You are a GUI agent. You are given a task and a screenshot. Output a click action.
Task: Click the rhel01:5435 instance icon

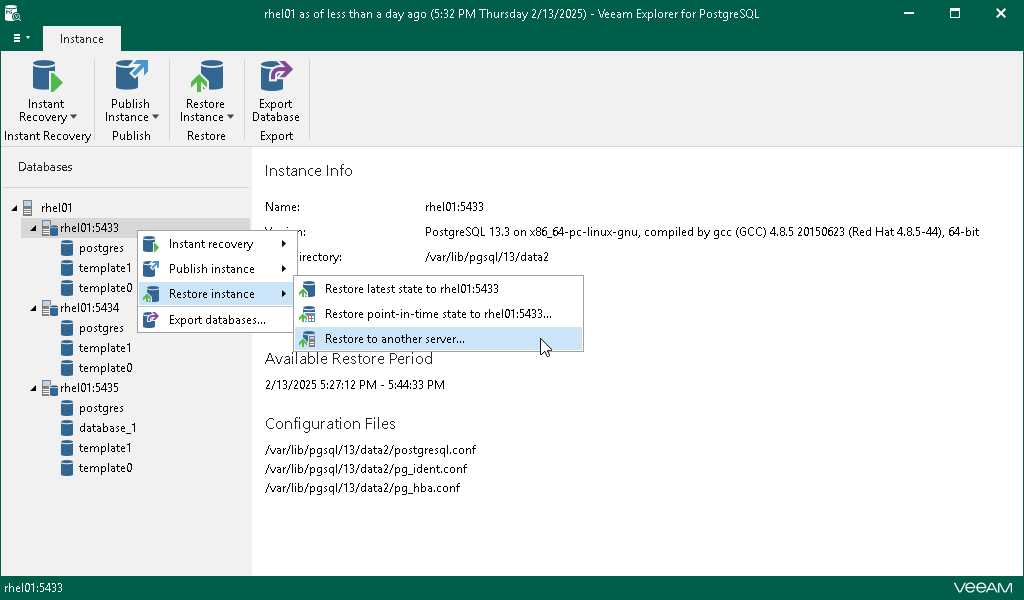pyautogui.click(x=49, y=388)
